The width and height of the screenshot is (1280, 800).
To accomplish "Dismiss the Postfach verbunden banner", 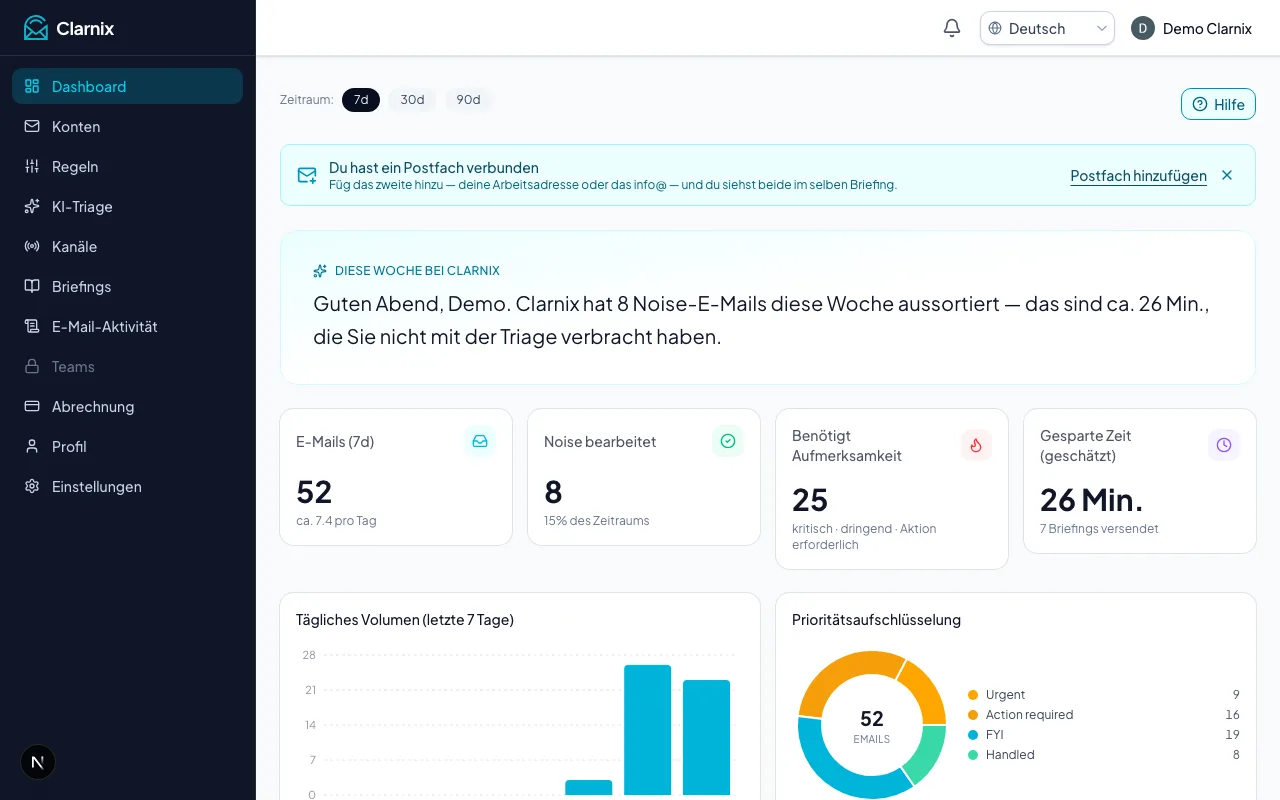I will [x=1227, y=175].
